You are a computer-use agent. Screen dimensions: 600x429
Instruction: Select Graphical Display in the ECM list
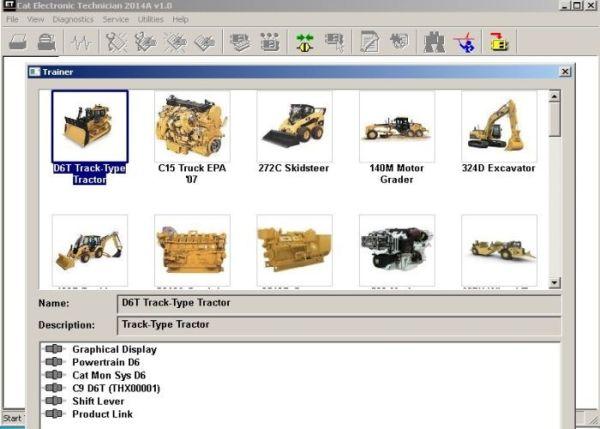pyautogui.click(x=114, y=349)
